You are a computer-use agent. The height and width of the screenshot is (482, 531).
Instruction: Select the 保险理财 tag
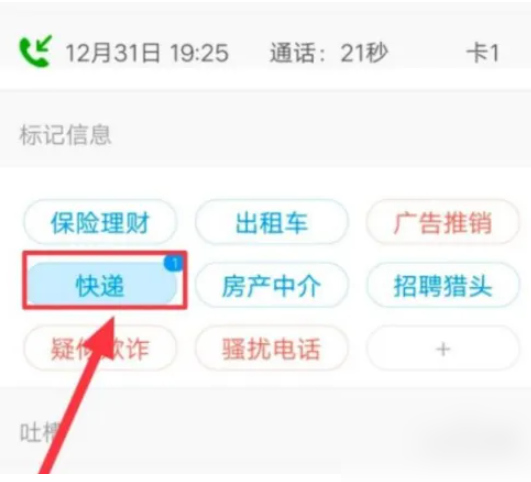[100, 222]
